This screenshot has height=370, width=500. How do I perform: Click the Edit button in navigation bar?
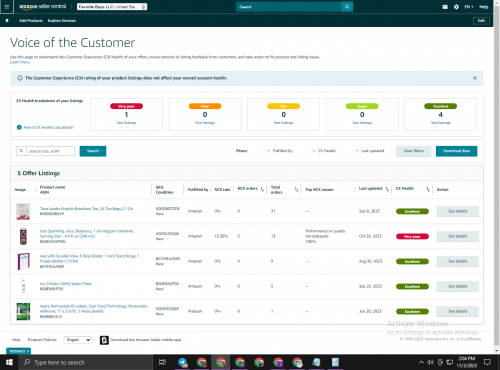click(481, 21)
